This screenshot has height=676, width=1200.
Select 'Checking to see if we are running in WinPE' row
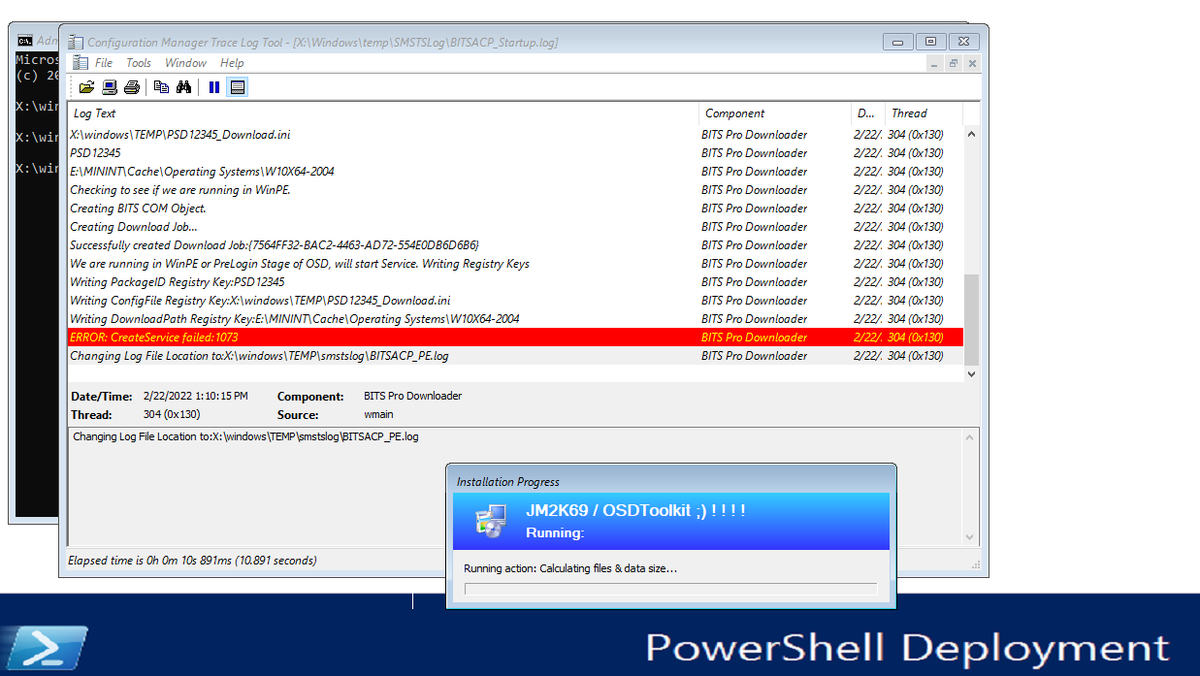(x=515, y=190)
